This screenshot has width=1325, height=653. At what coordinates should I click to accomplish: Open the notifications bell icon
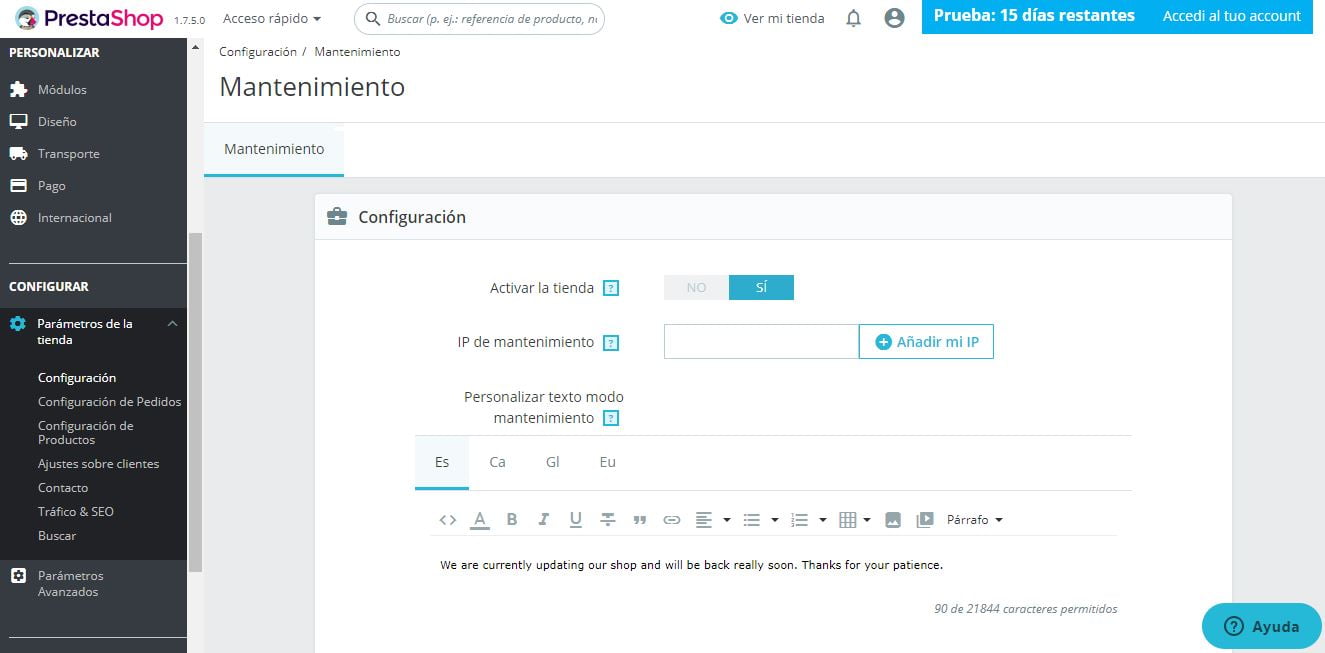coord(852,18)
